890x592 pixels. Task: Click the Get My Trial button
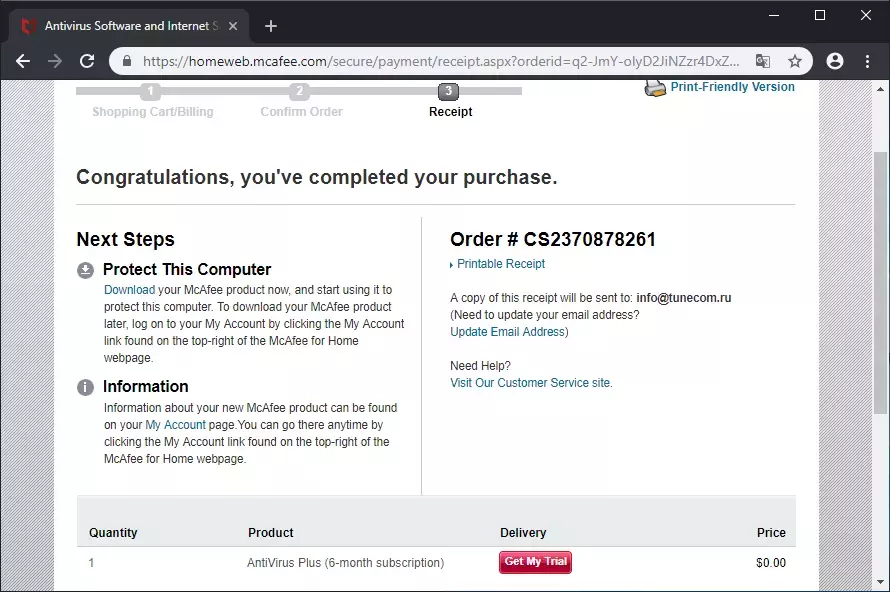click(x=535, y=562)
